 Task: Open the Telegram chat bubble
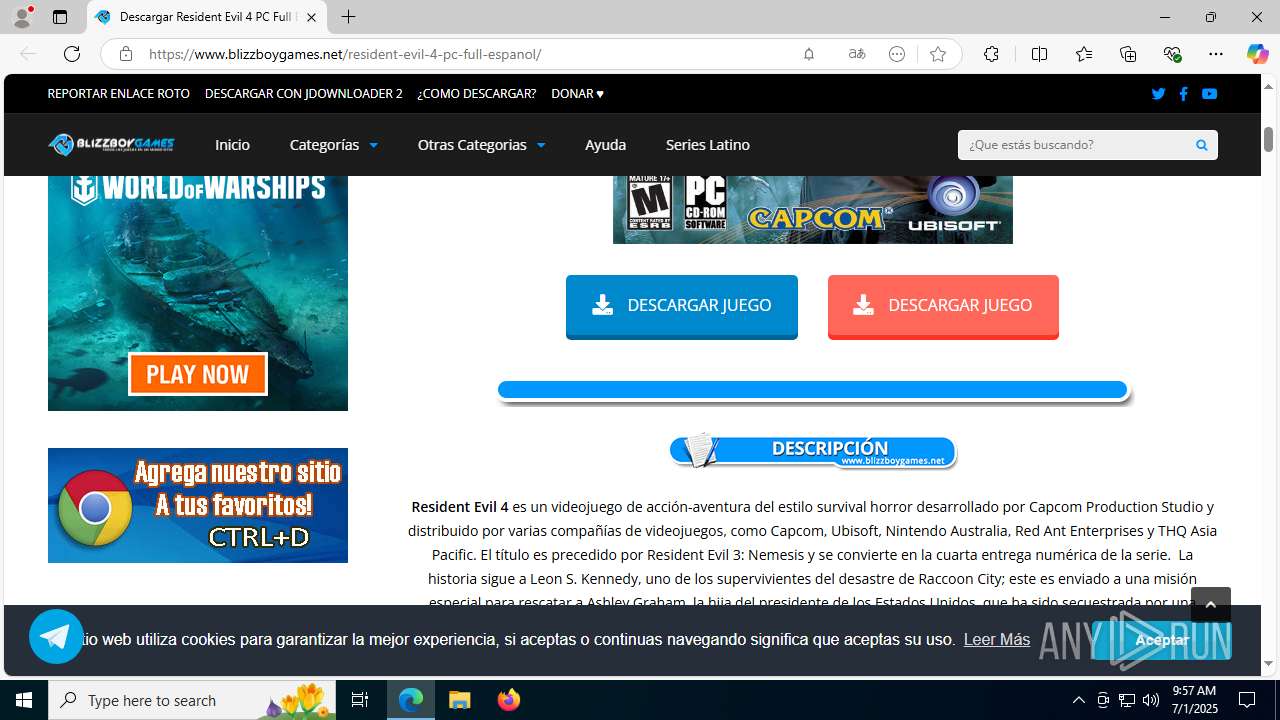point(56,636)
